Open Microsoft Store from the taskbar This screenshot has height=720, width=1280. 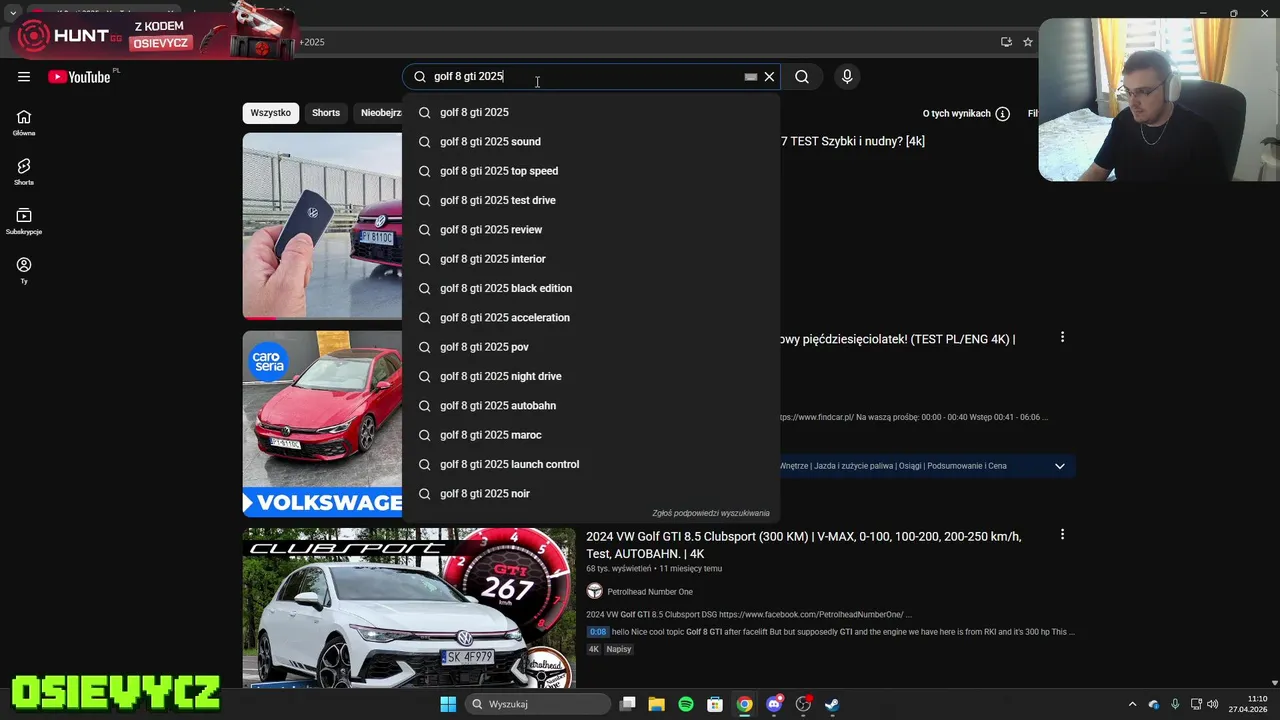click(x=715, y=704)
